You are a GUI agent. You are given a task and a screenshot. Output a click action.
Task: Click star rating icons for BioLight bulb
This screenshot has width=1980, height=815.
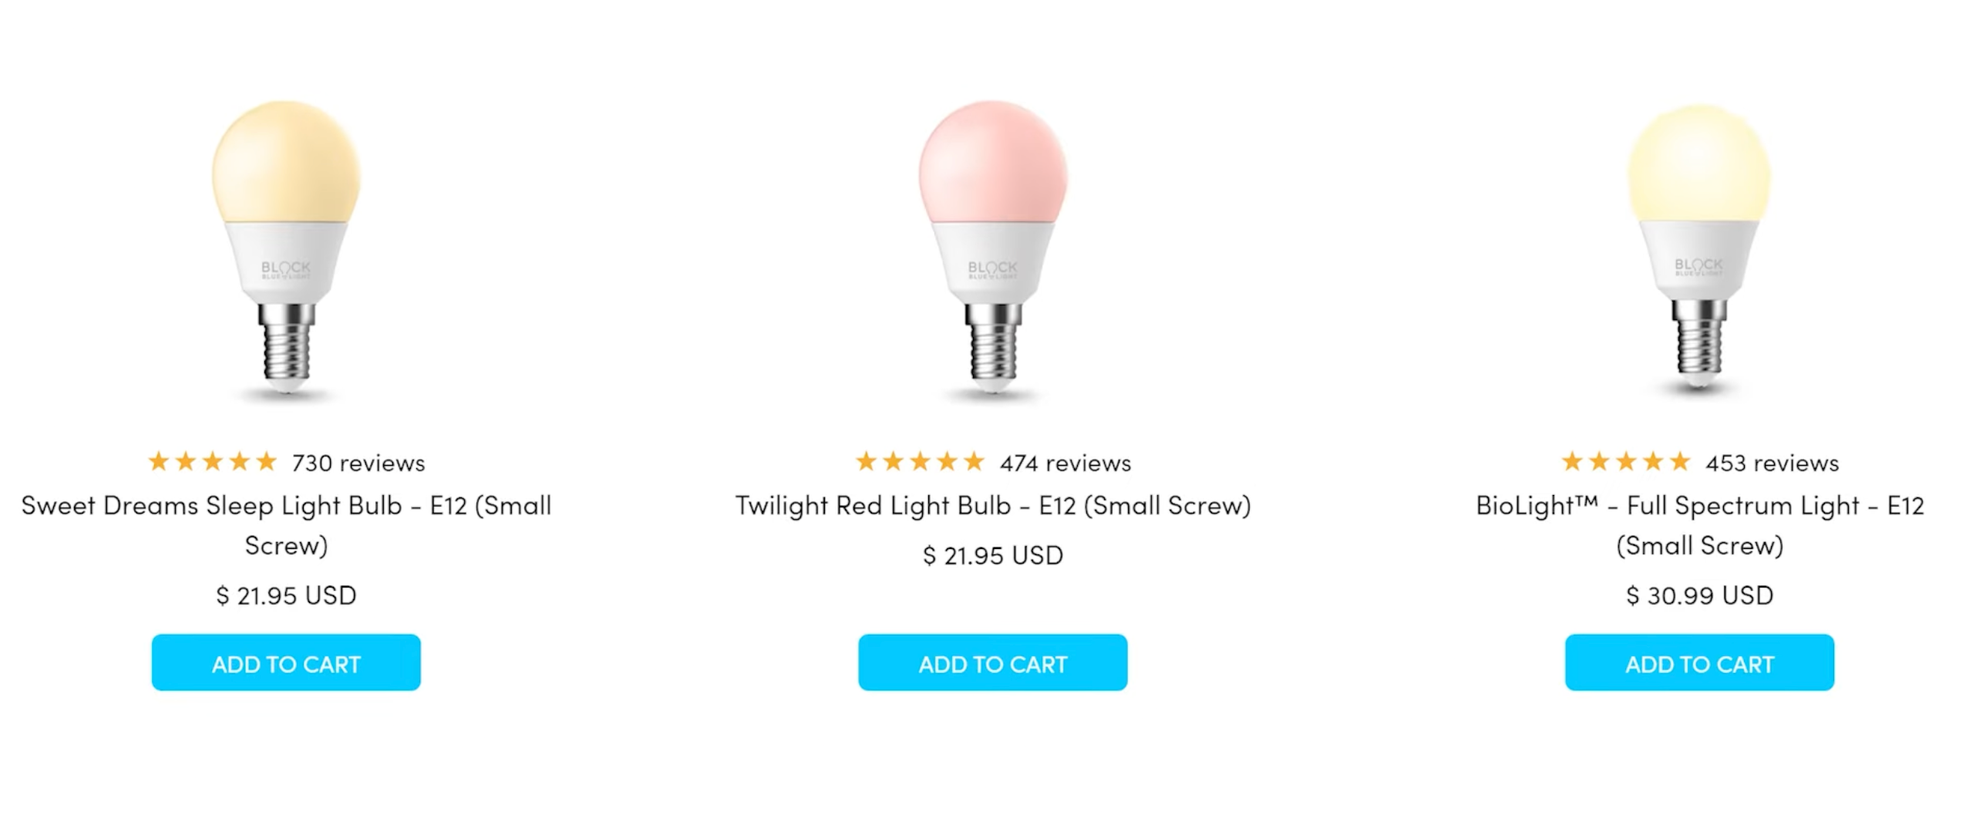pos(1626,461)
